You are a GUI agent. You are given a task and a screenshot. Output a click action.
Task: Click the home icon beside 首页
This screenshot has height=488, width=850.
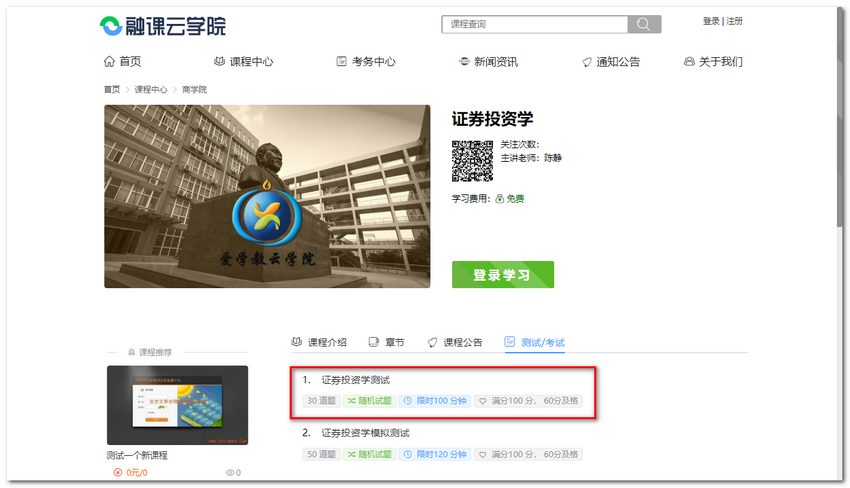click(110, 62)
